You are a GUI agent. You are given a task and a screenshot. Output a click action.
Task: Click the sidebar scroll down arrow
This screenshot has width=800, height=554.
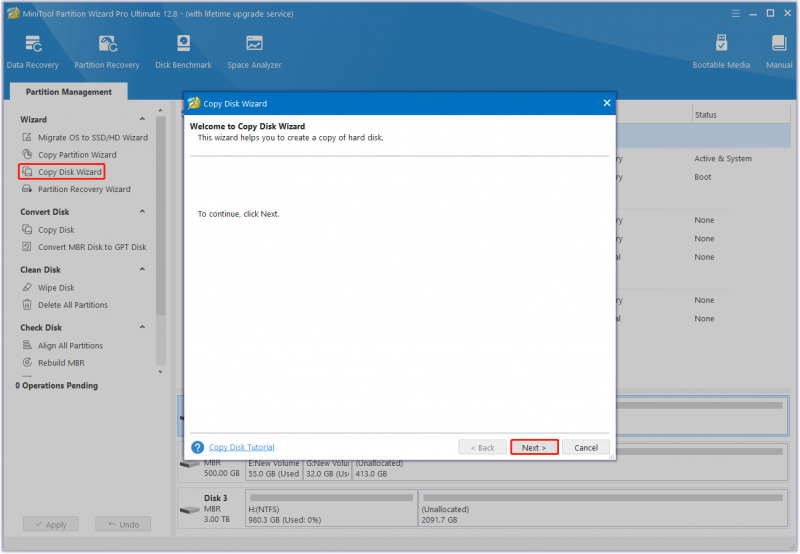[160, 372]
